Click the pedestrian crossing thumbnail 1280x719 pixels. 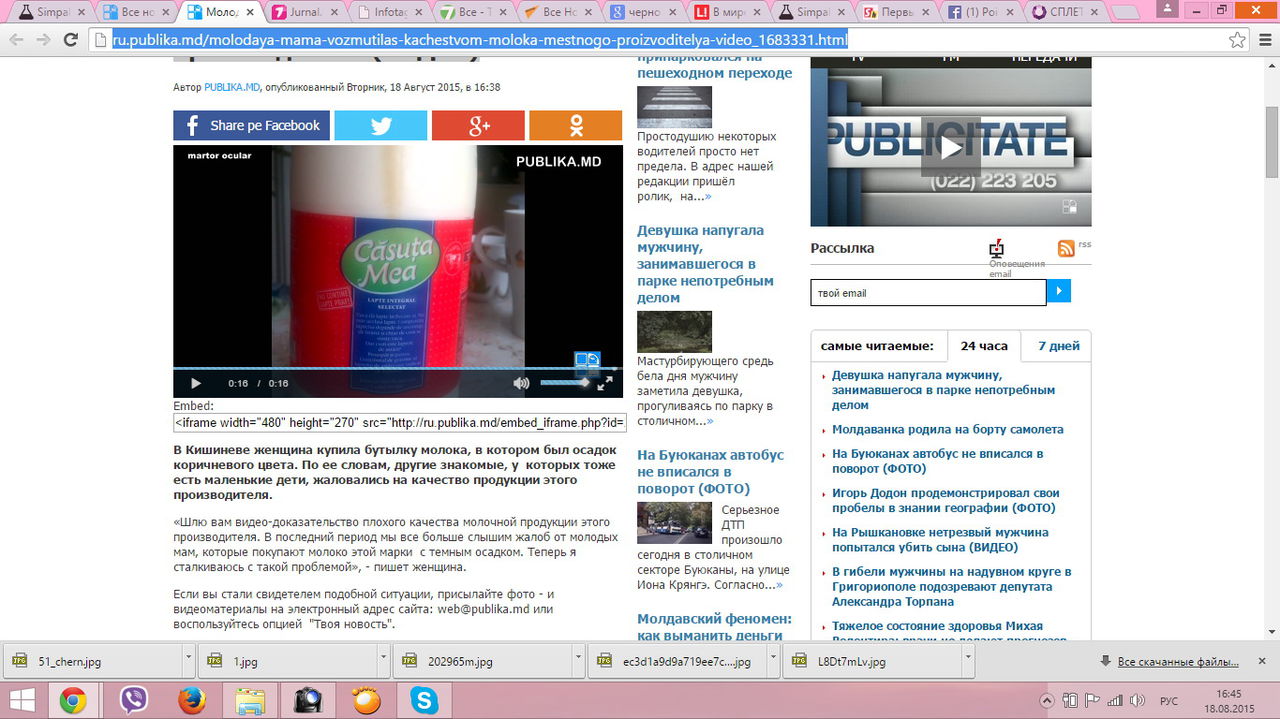(674, 106)
